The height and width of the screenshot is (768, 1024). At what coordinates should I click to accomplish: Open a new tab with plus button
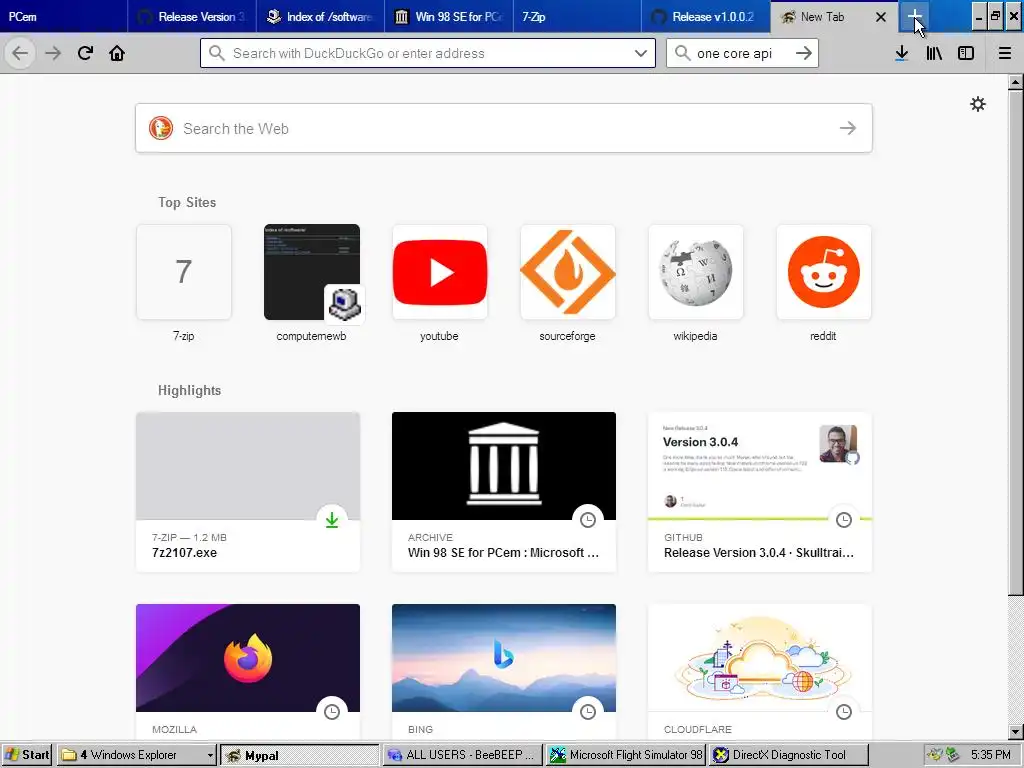coord(914,16)
